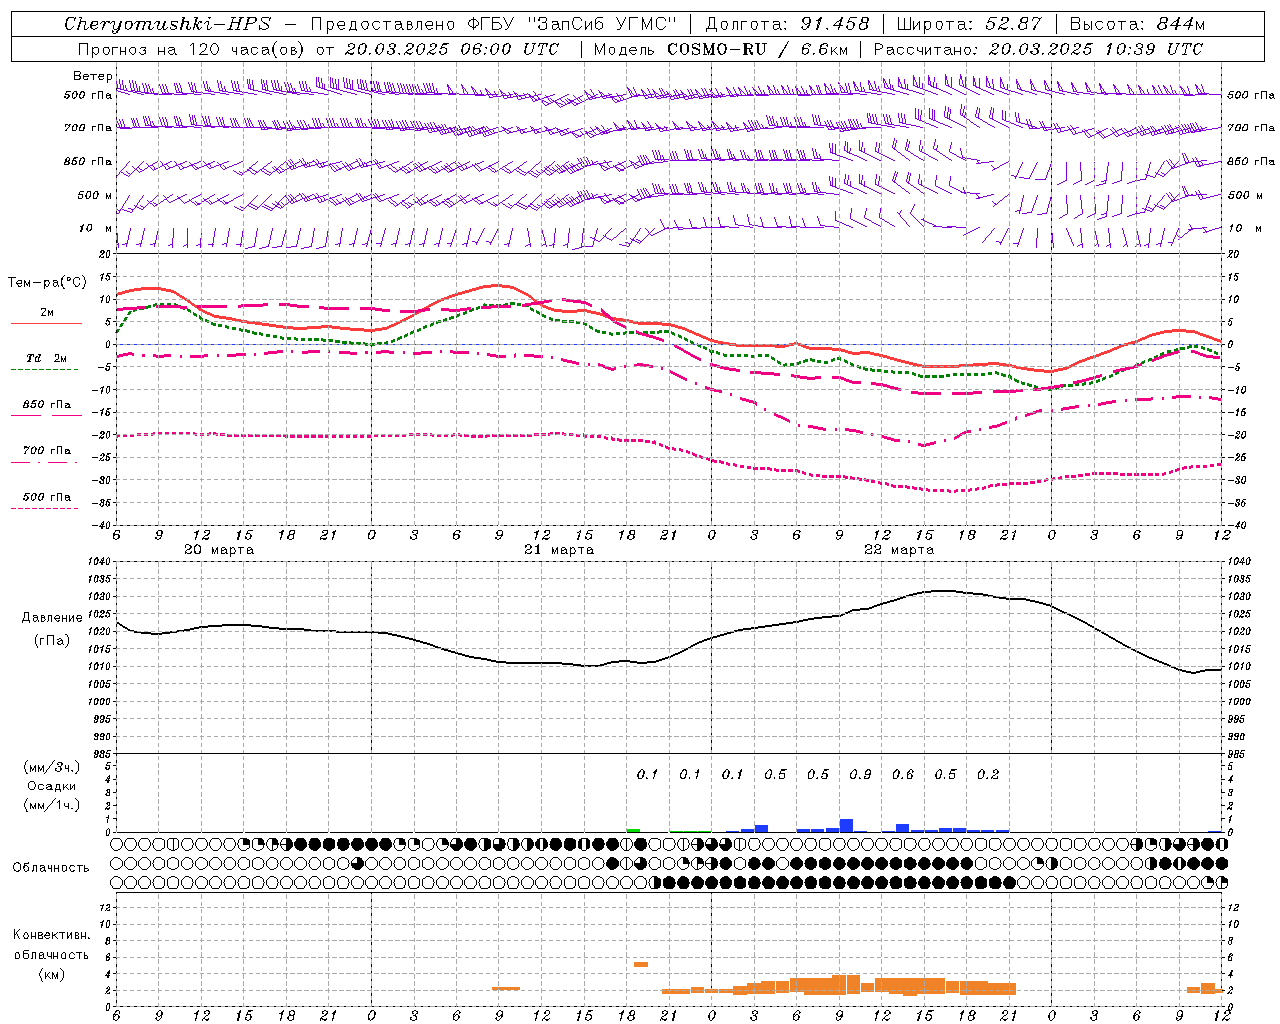Click the provider text ФГБУ "ЗапСиб УГМС"

pos(574,24)
